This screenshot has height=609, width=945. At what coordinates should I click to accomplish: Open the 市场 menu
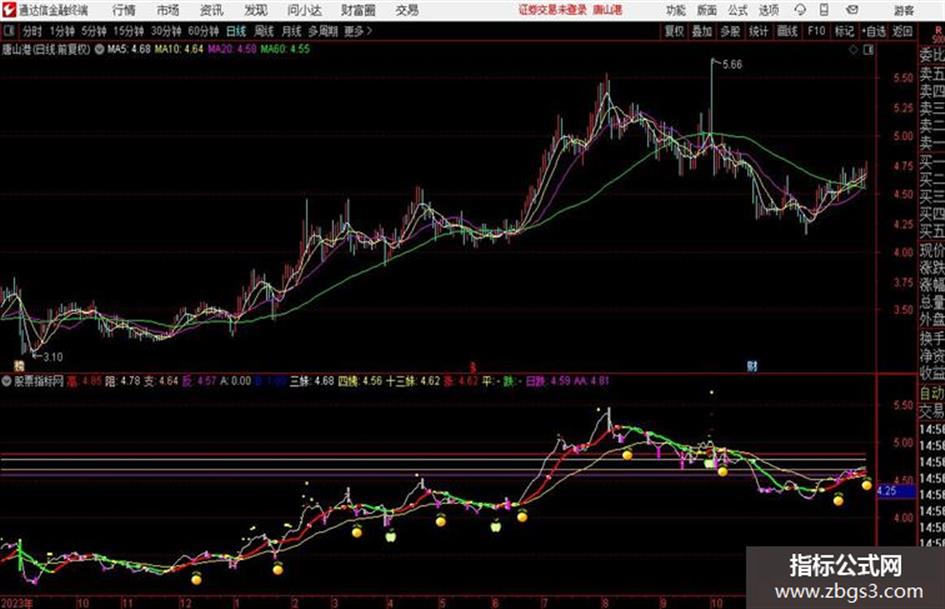click(x=168, y=10)
